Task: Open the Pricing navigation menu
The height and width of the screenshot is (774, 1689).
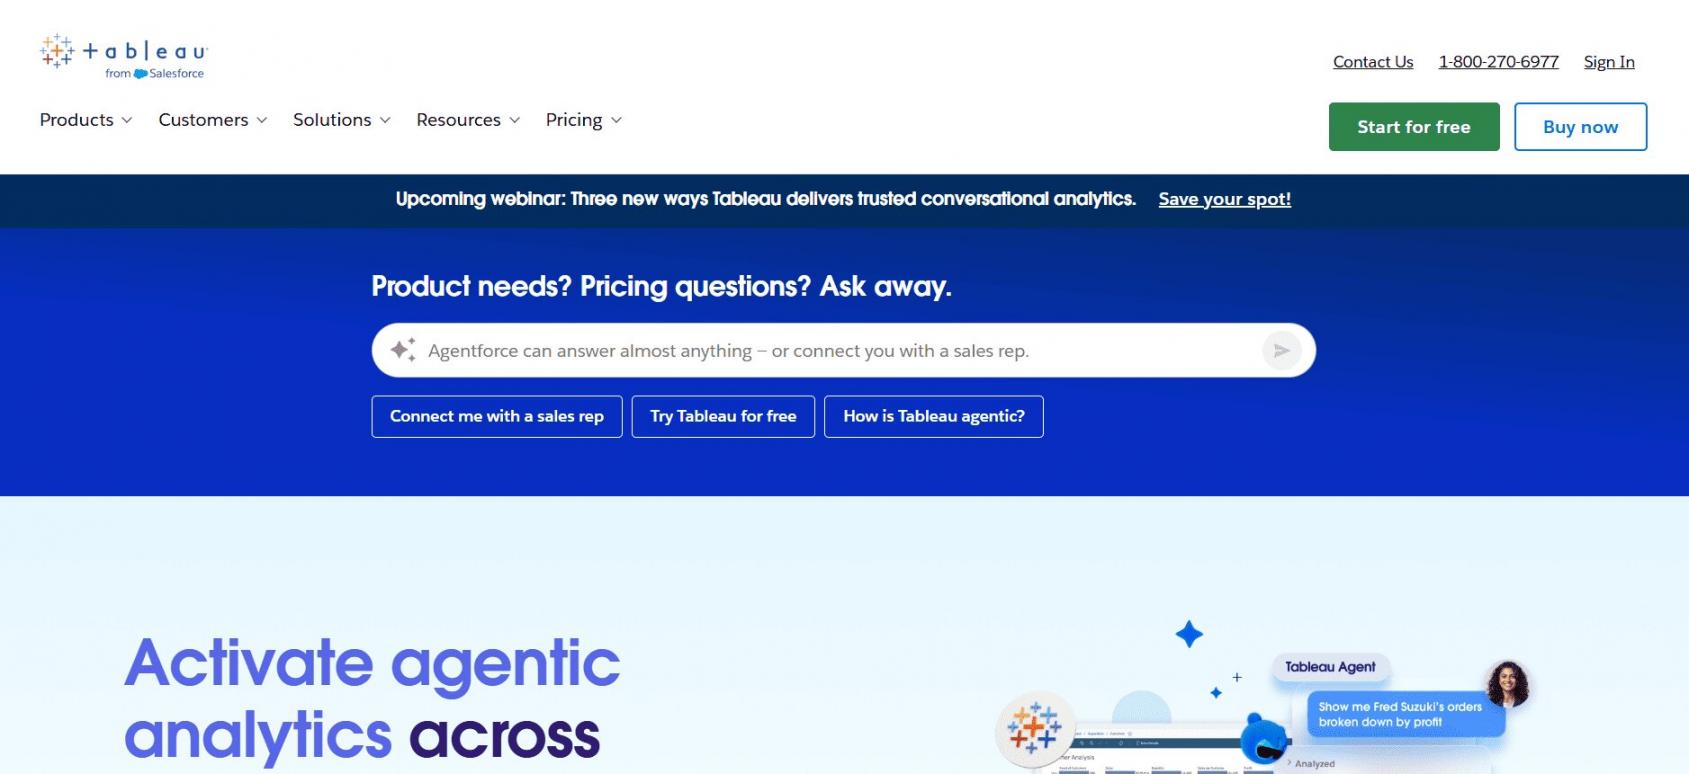Action: pyautogui.click(x=584, y=120)
